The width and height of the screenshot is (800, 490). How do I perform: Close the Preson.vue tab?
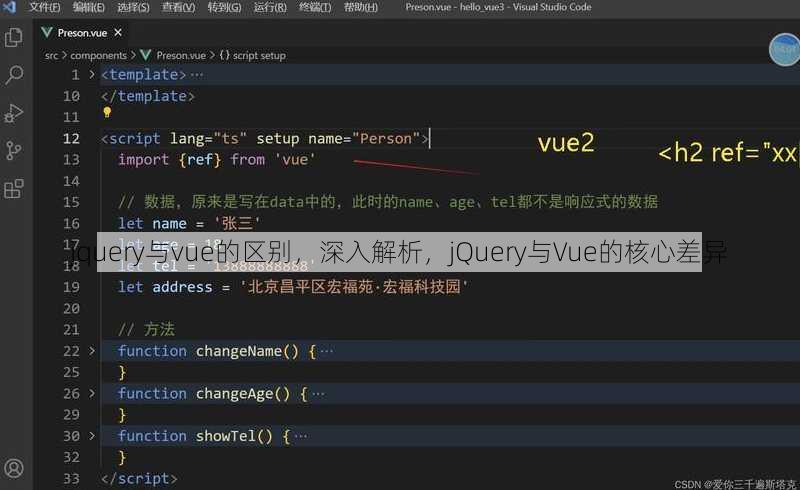118,33
